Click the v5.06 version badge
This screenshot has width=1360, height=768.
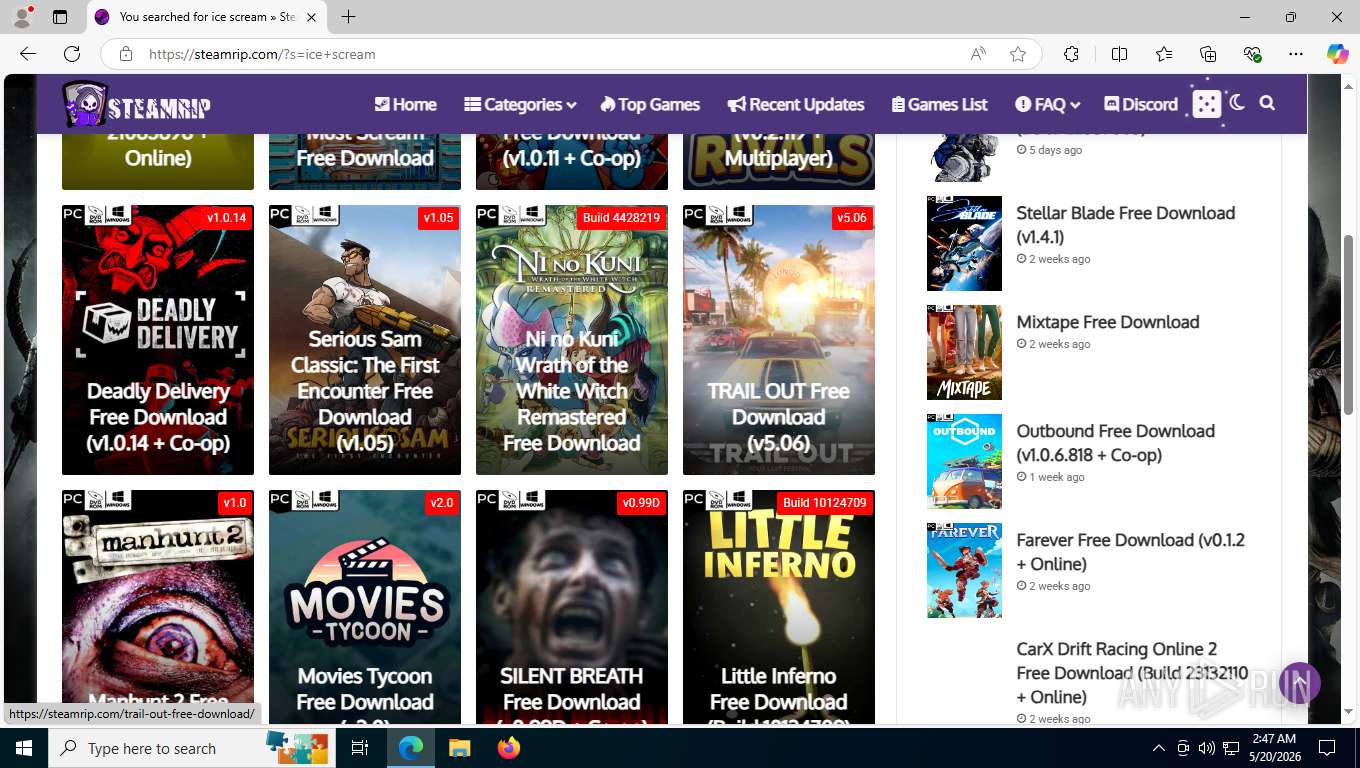pos(852,218)
